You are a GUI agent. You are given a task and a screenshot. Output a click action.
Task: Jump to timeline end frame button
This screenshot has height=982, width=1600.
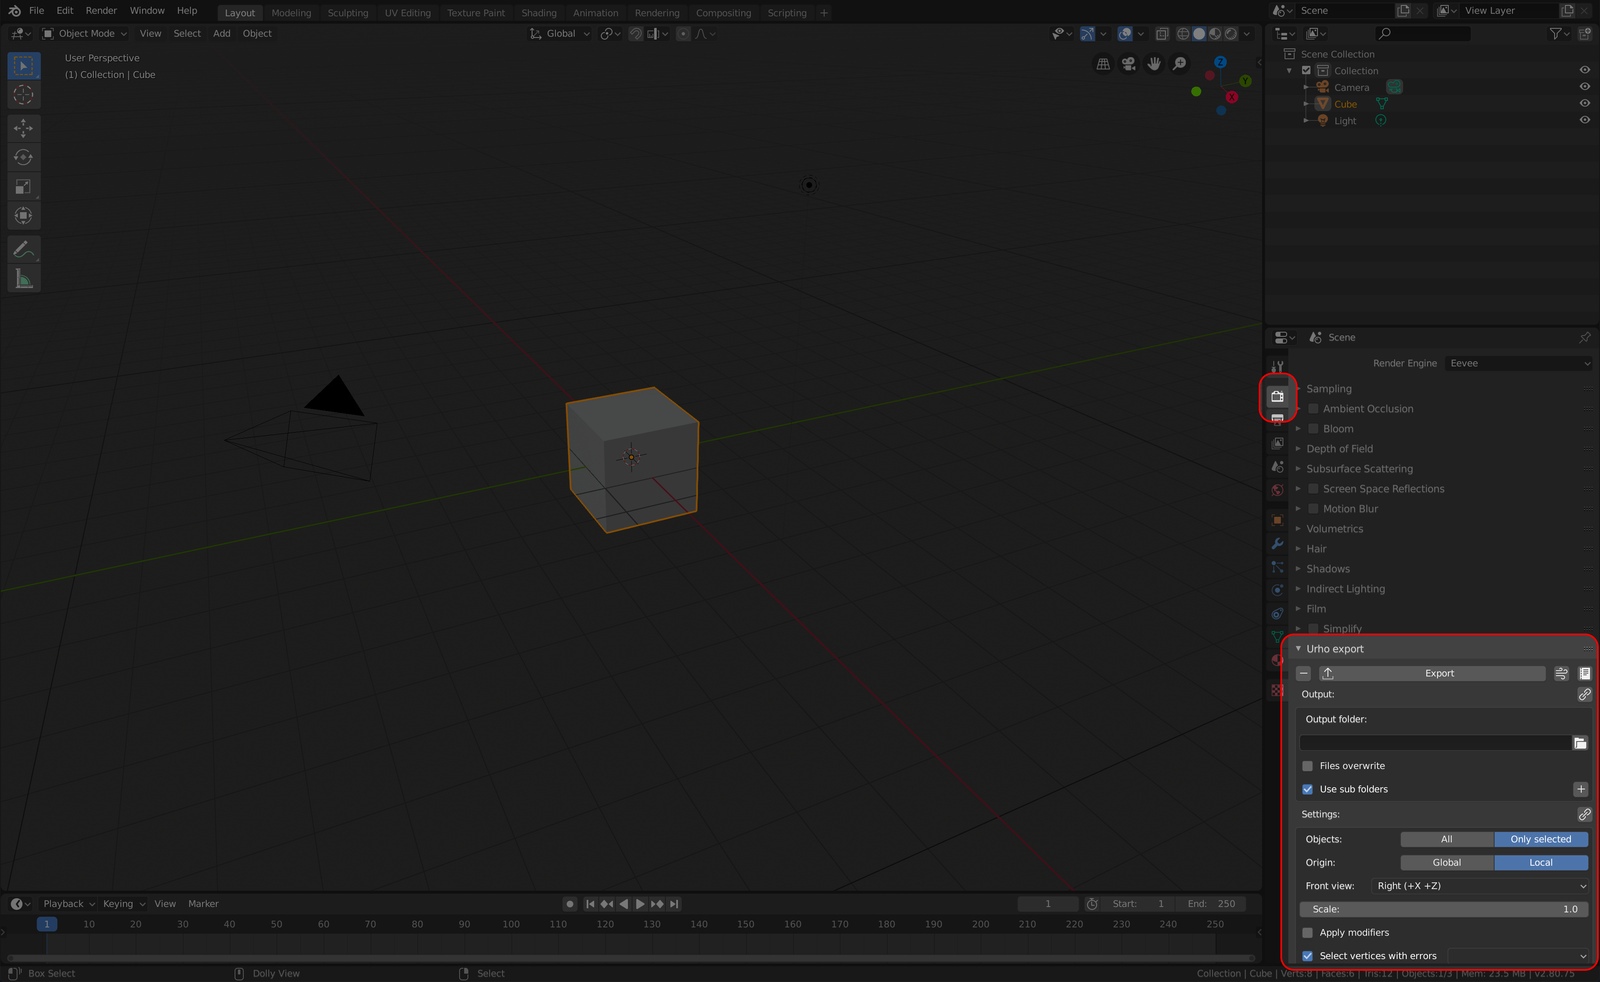point(674,904)
